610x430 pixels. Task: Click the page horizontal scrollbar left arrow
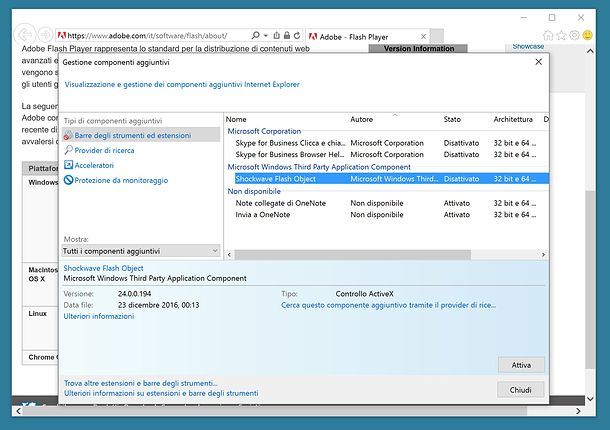[x=18, y=411]
